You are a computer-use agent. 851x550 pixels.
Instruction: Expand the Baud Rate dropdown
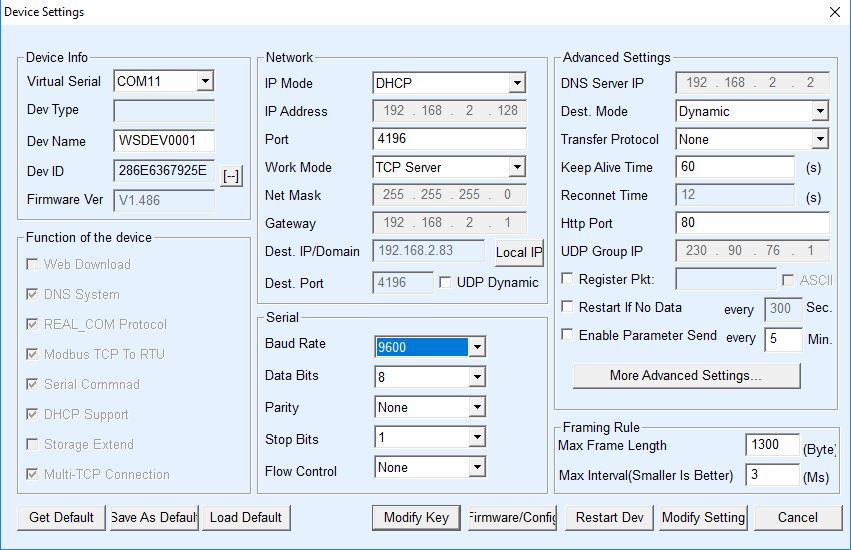point(477,348)
